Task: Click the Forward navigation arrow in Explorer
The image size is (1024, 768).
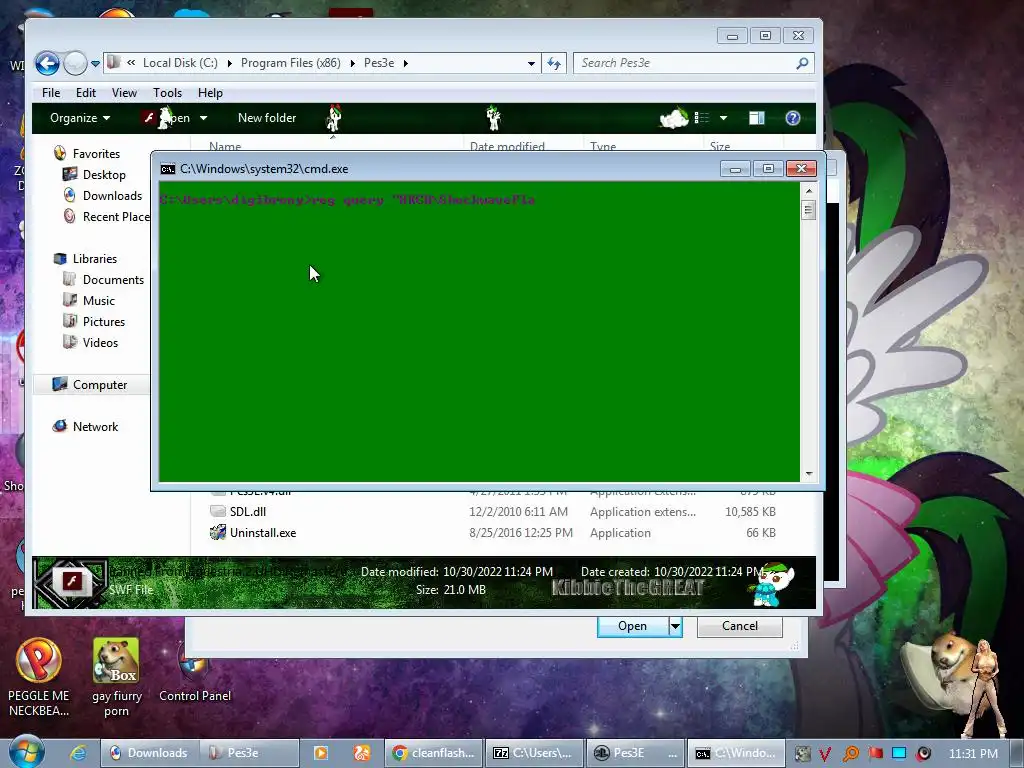Action: pos(75,63)
